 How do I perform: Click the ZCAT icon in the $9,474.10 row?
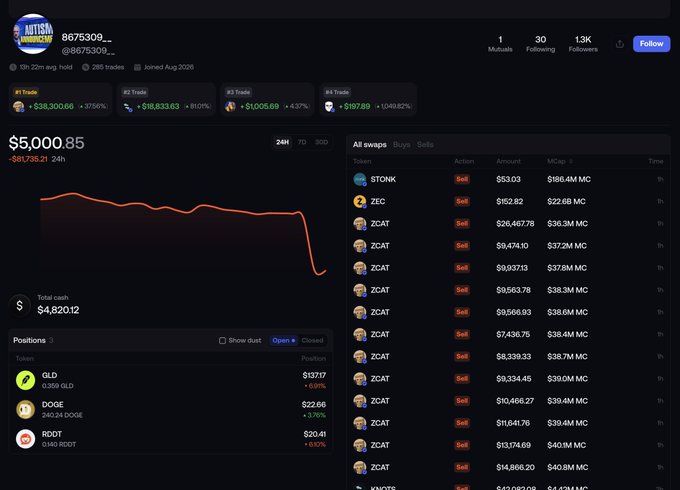point(360,245)
